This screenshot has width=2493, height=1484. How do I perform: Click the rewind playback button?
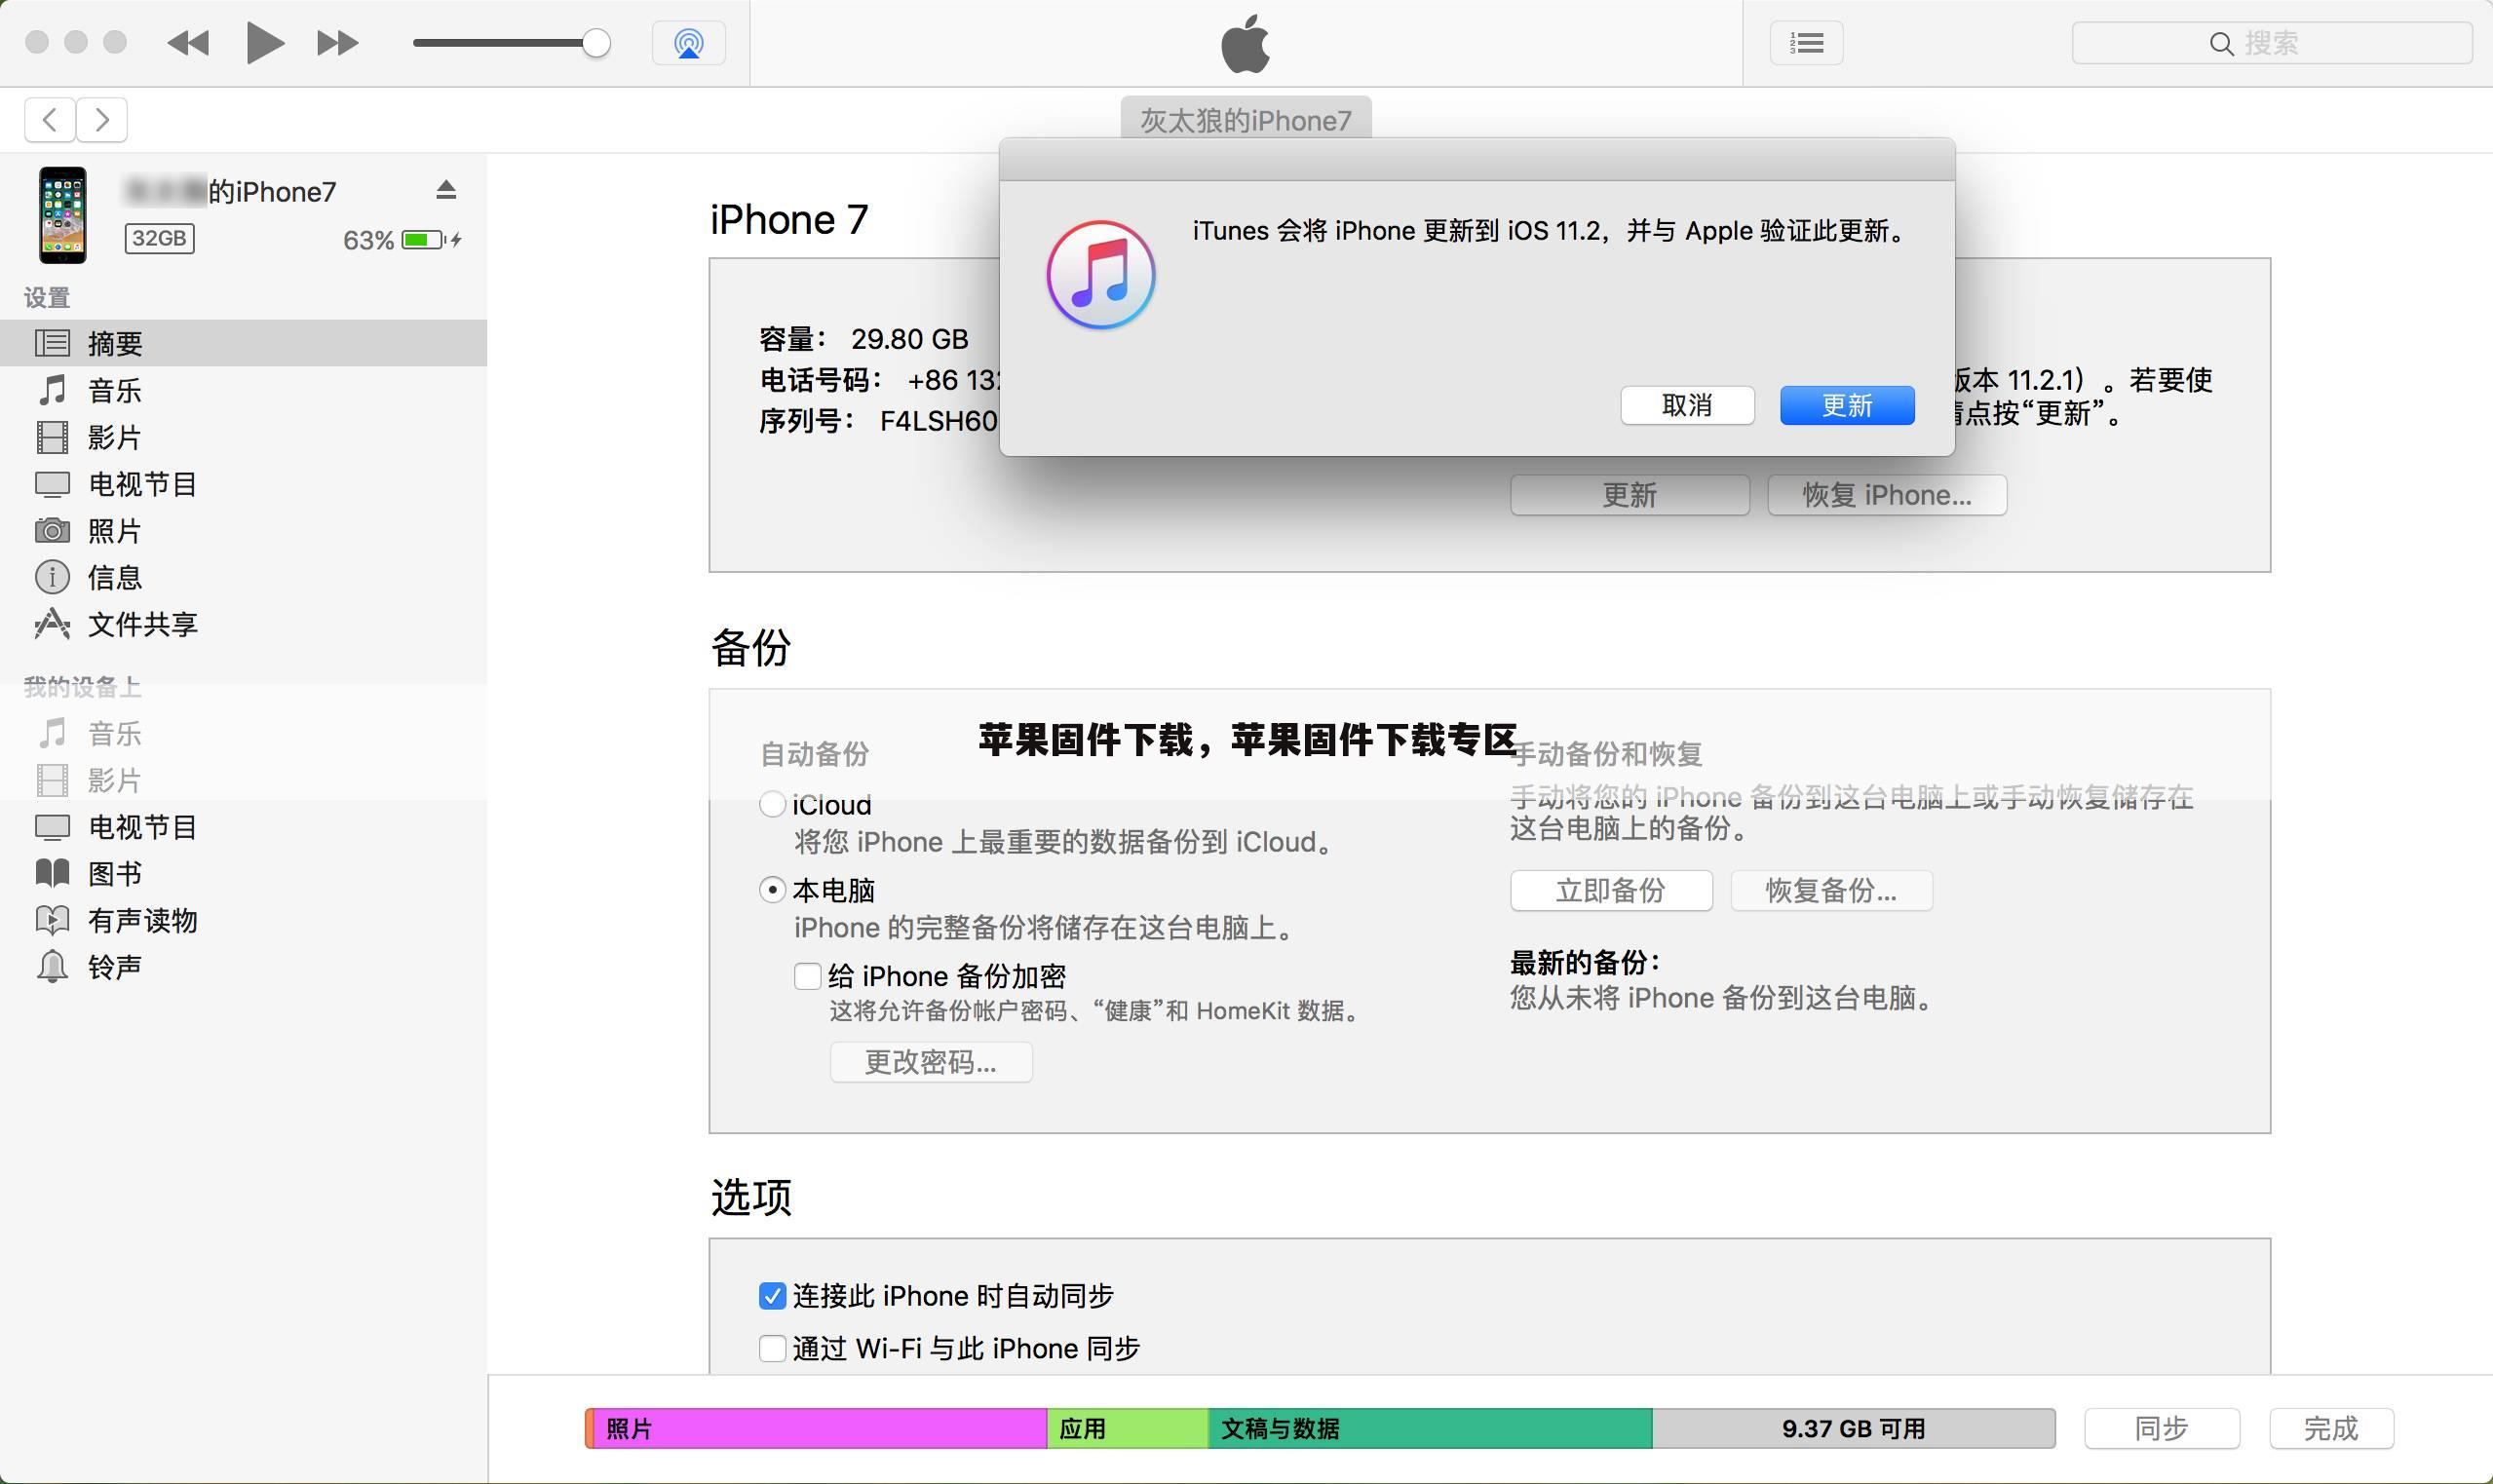[188, 43]
